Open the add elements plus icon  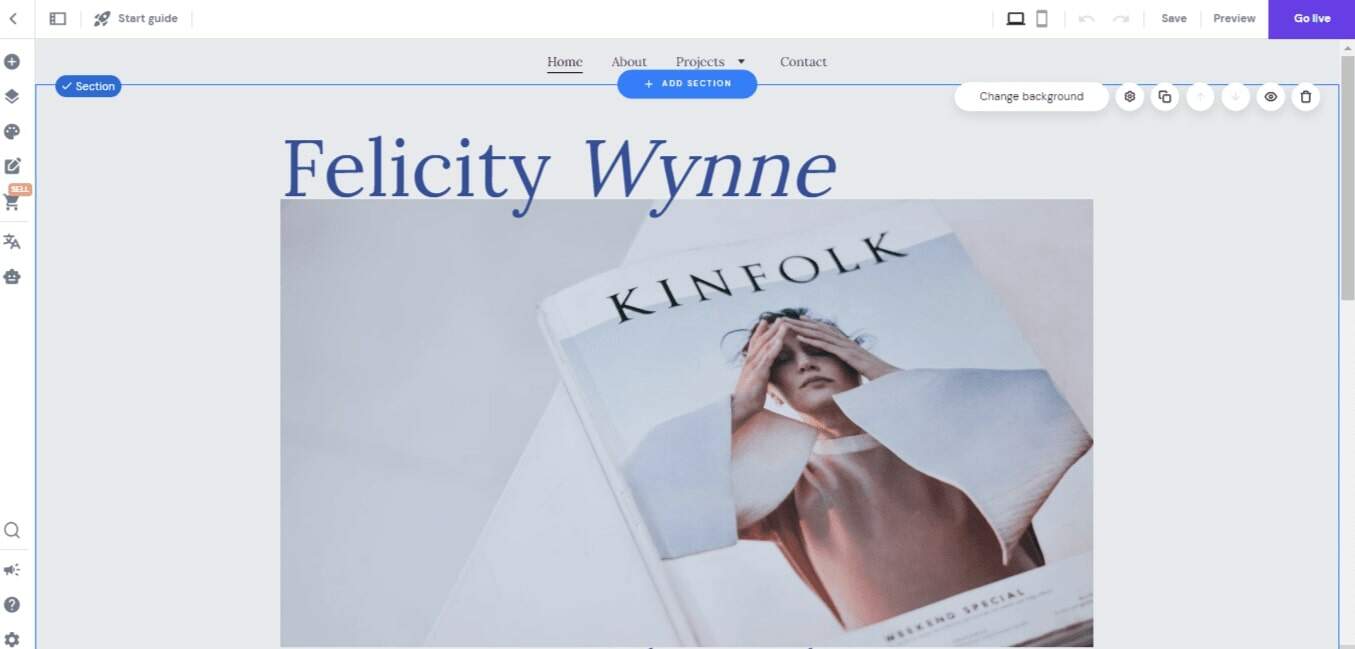tap(12, 62)
